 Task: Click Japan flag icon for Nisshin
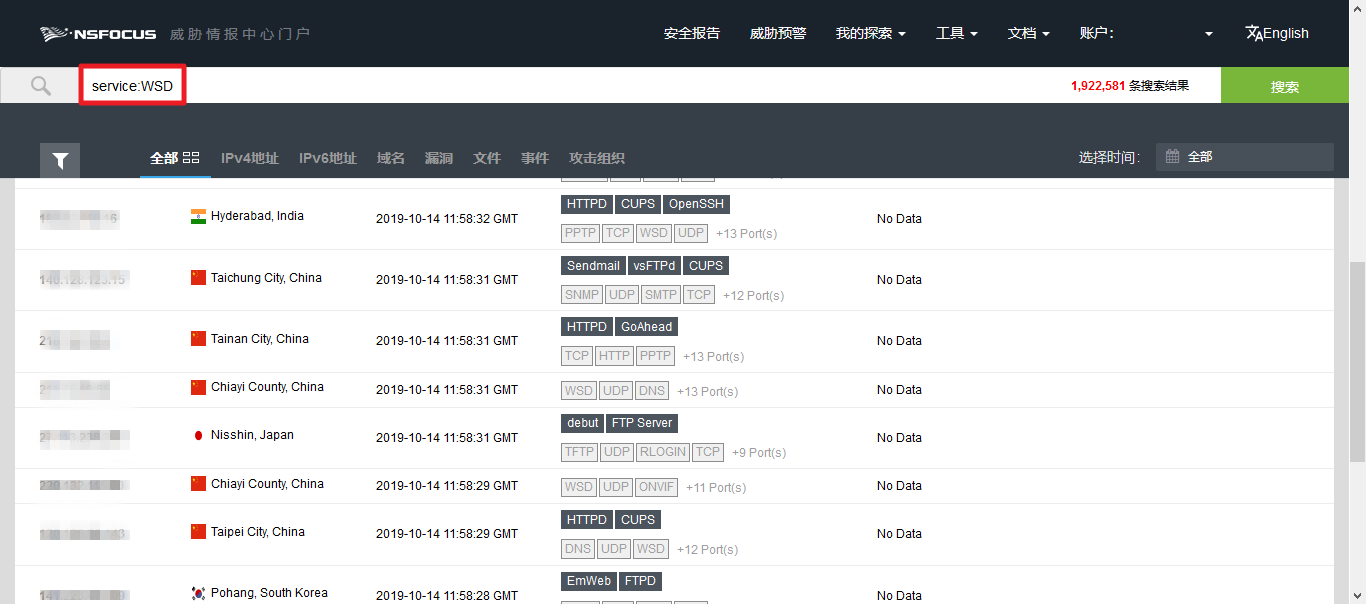[x=198, y=436]
